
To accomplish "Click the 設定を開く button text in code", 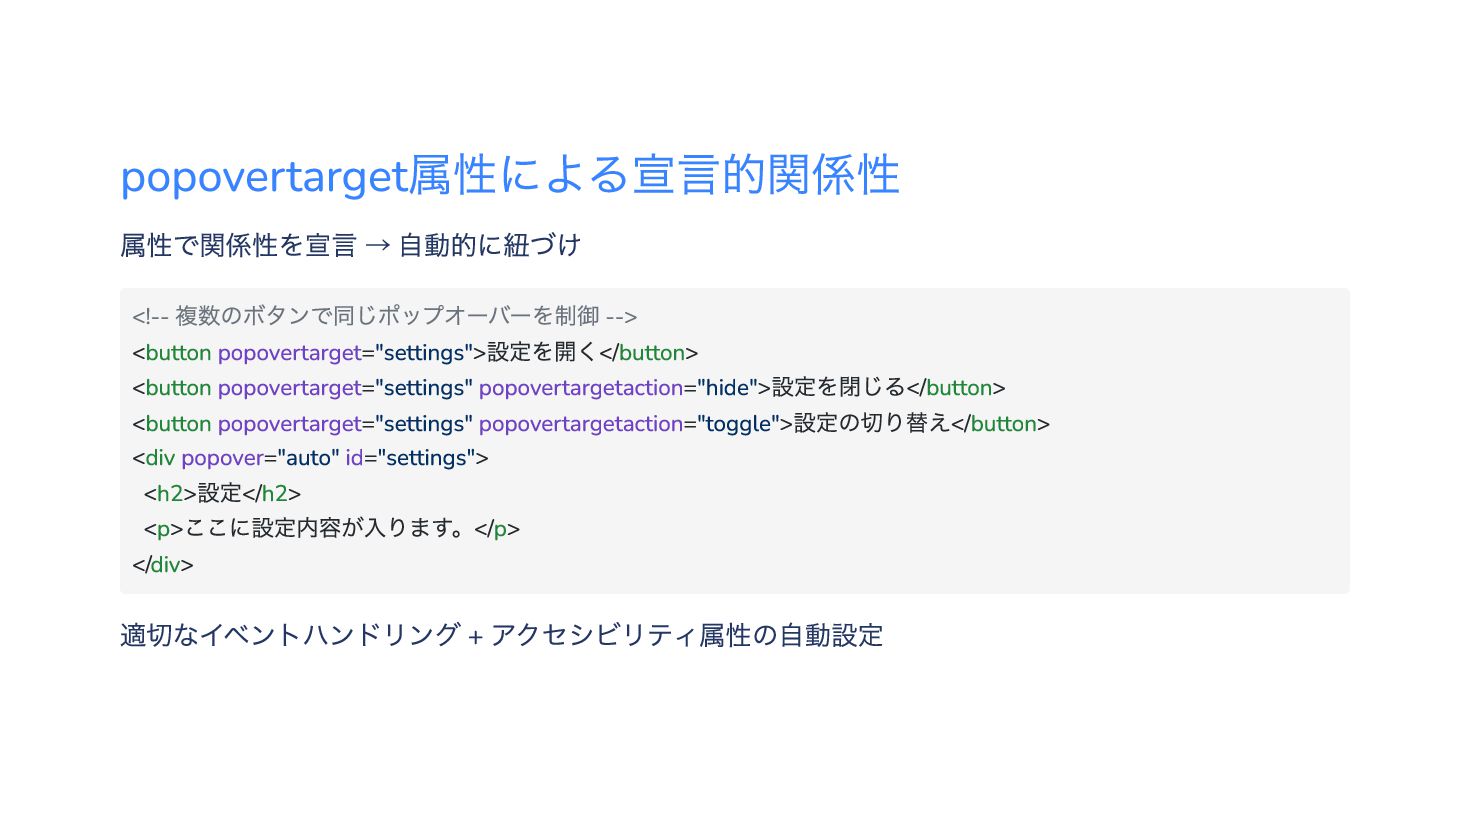I will 541,352.
